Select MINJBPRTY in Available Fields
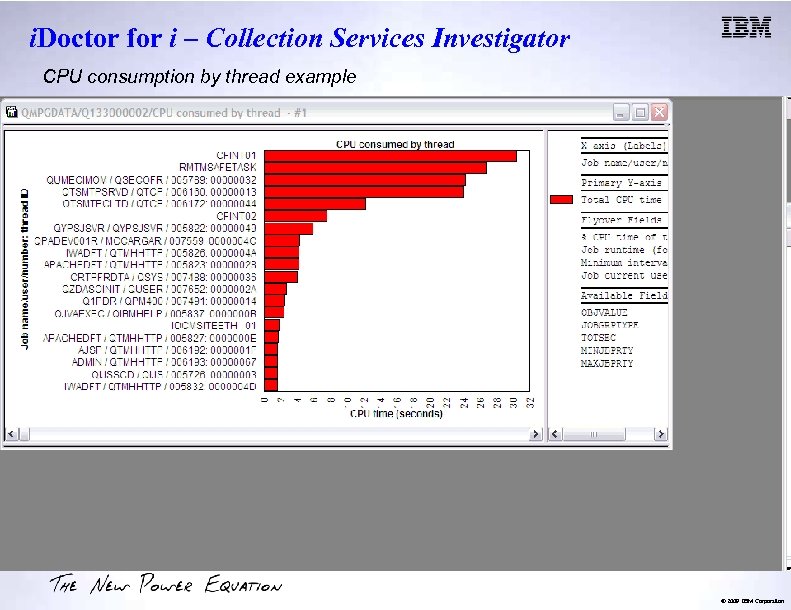The width and height of the screenshot is (791, 610). tap(606, 351)
